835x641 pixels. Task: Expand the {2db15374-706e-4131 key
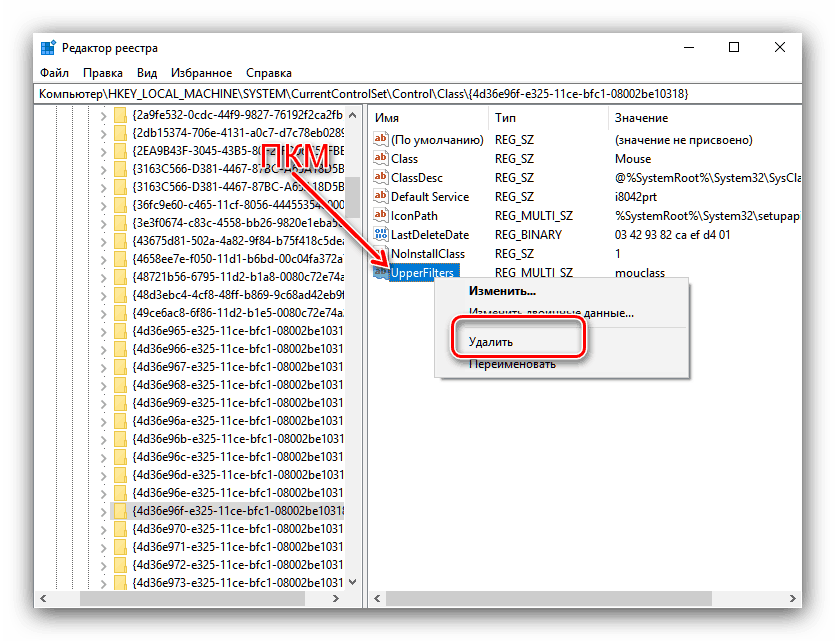tap(103, 134)
